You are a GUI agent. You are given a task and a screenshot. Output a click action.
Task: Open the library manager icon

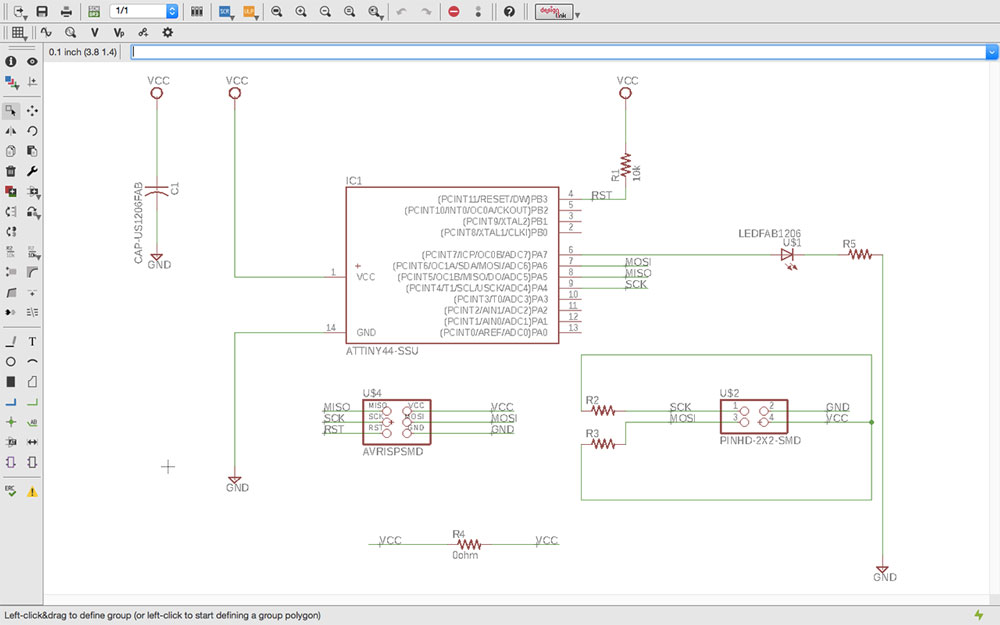click(197, 11)
